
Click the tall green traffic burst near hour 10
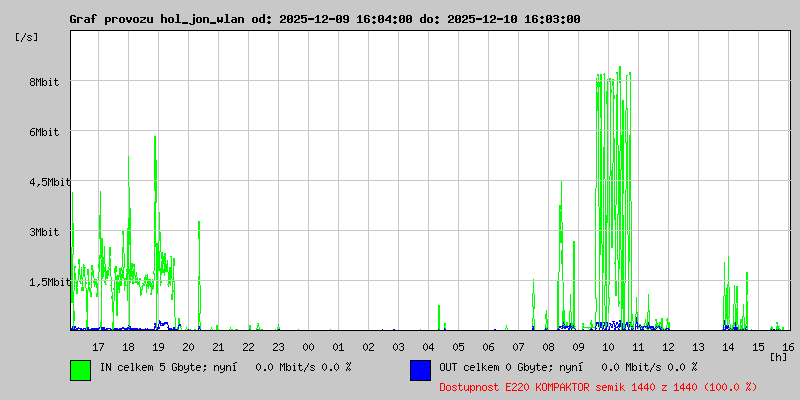coord(614,198)
